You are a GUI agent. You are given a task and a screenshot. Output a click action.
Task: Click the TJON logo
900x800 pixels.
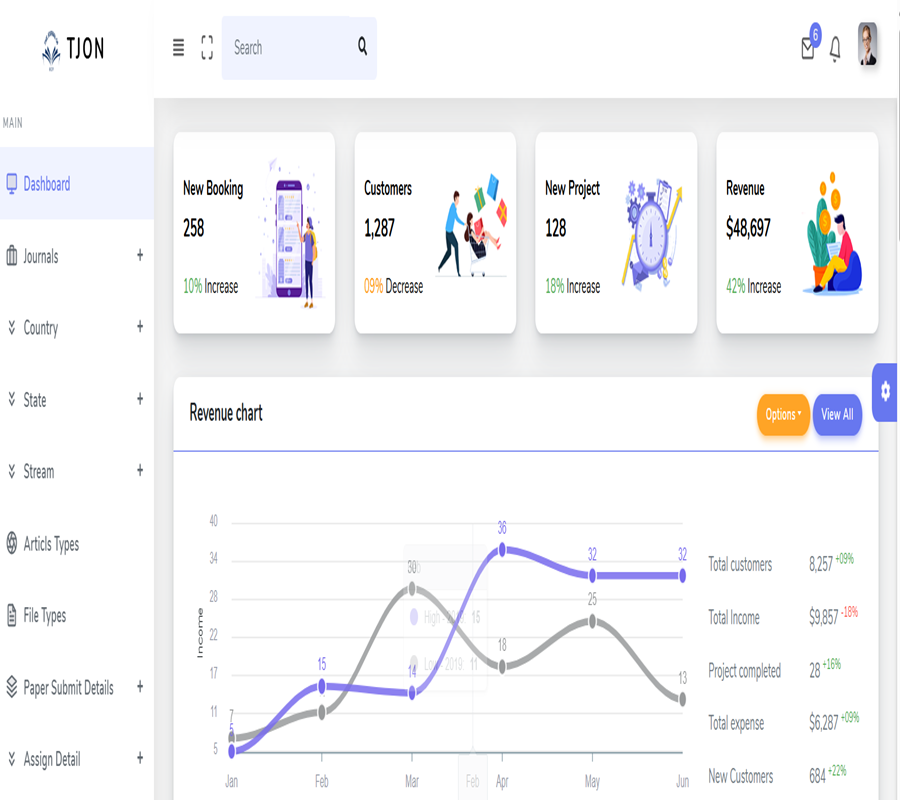(x=73, y=48)
